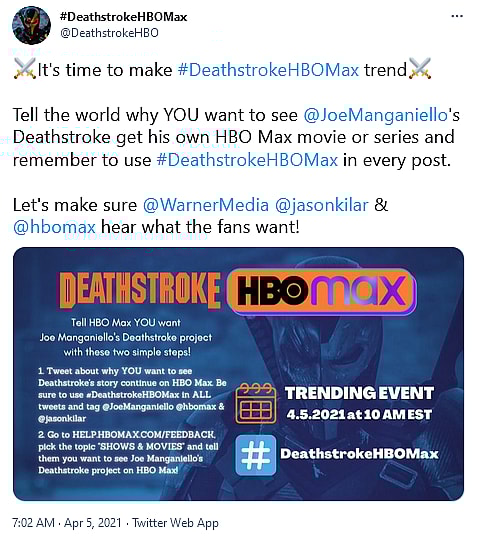Click the crossed swords emoji after "trend"

pyautogui.click(x=420, y=69)
